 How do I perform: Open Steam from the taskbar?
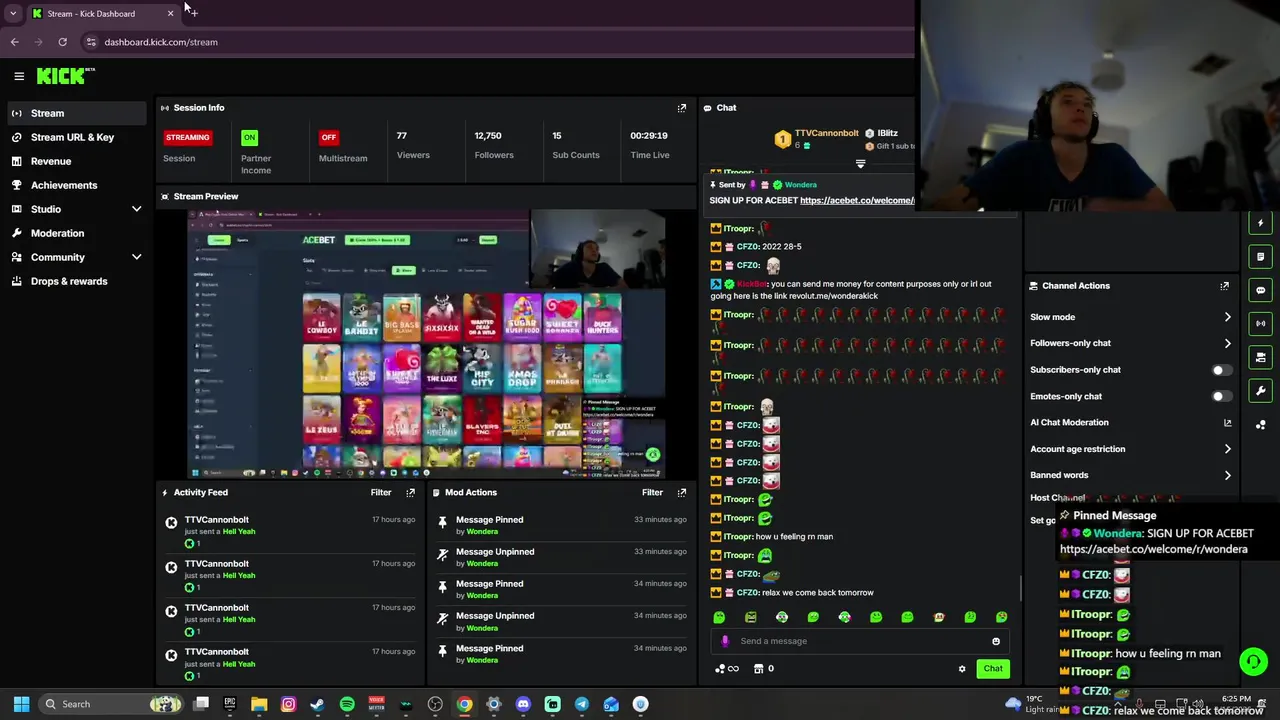[x=317, y=704]
